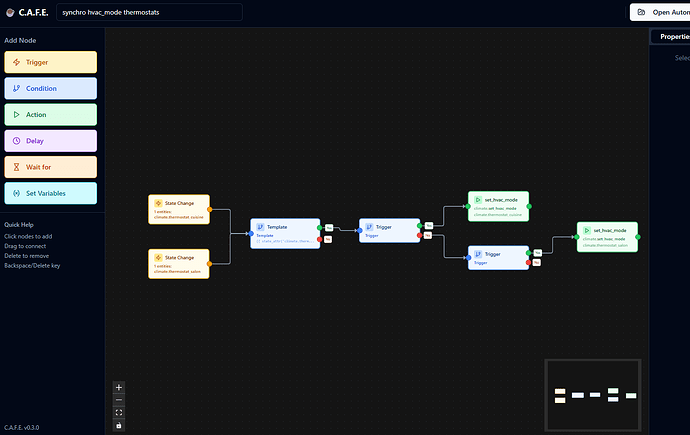Click the Action node play icon

pyautogui.click(x=16, y=115)
